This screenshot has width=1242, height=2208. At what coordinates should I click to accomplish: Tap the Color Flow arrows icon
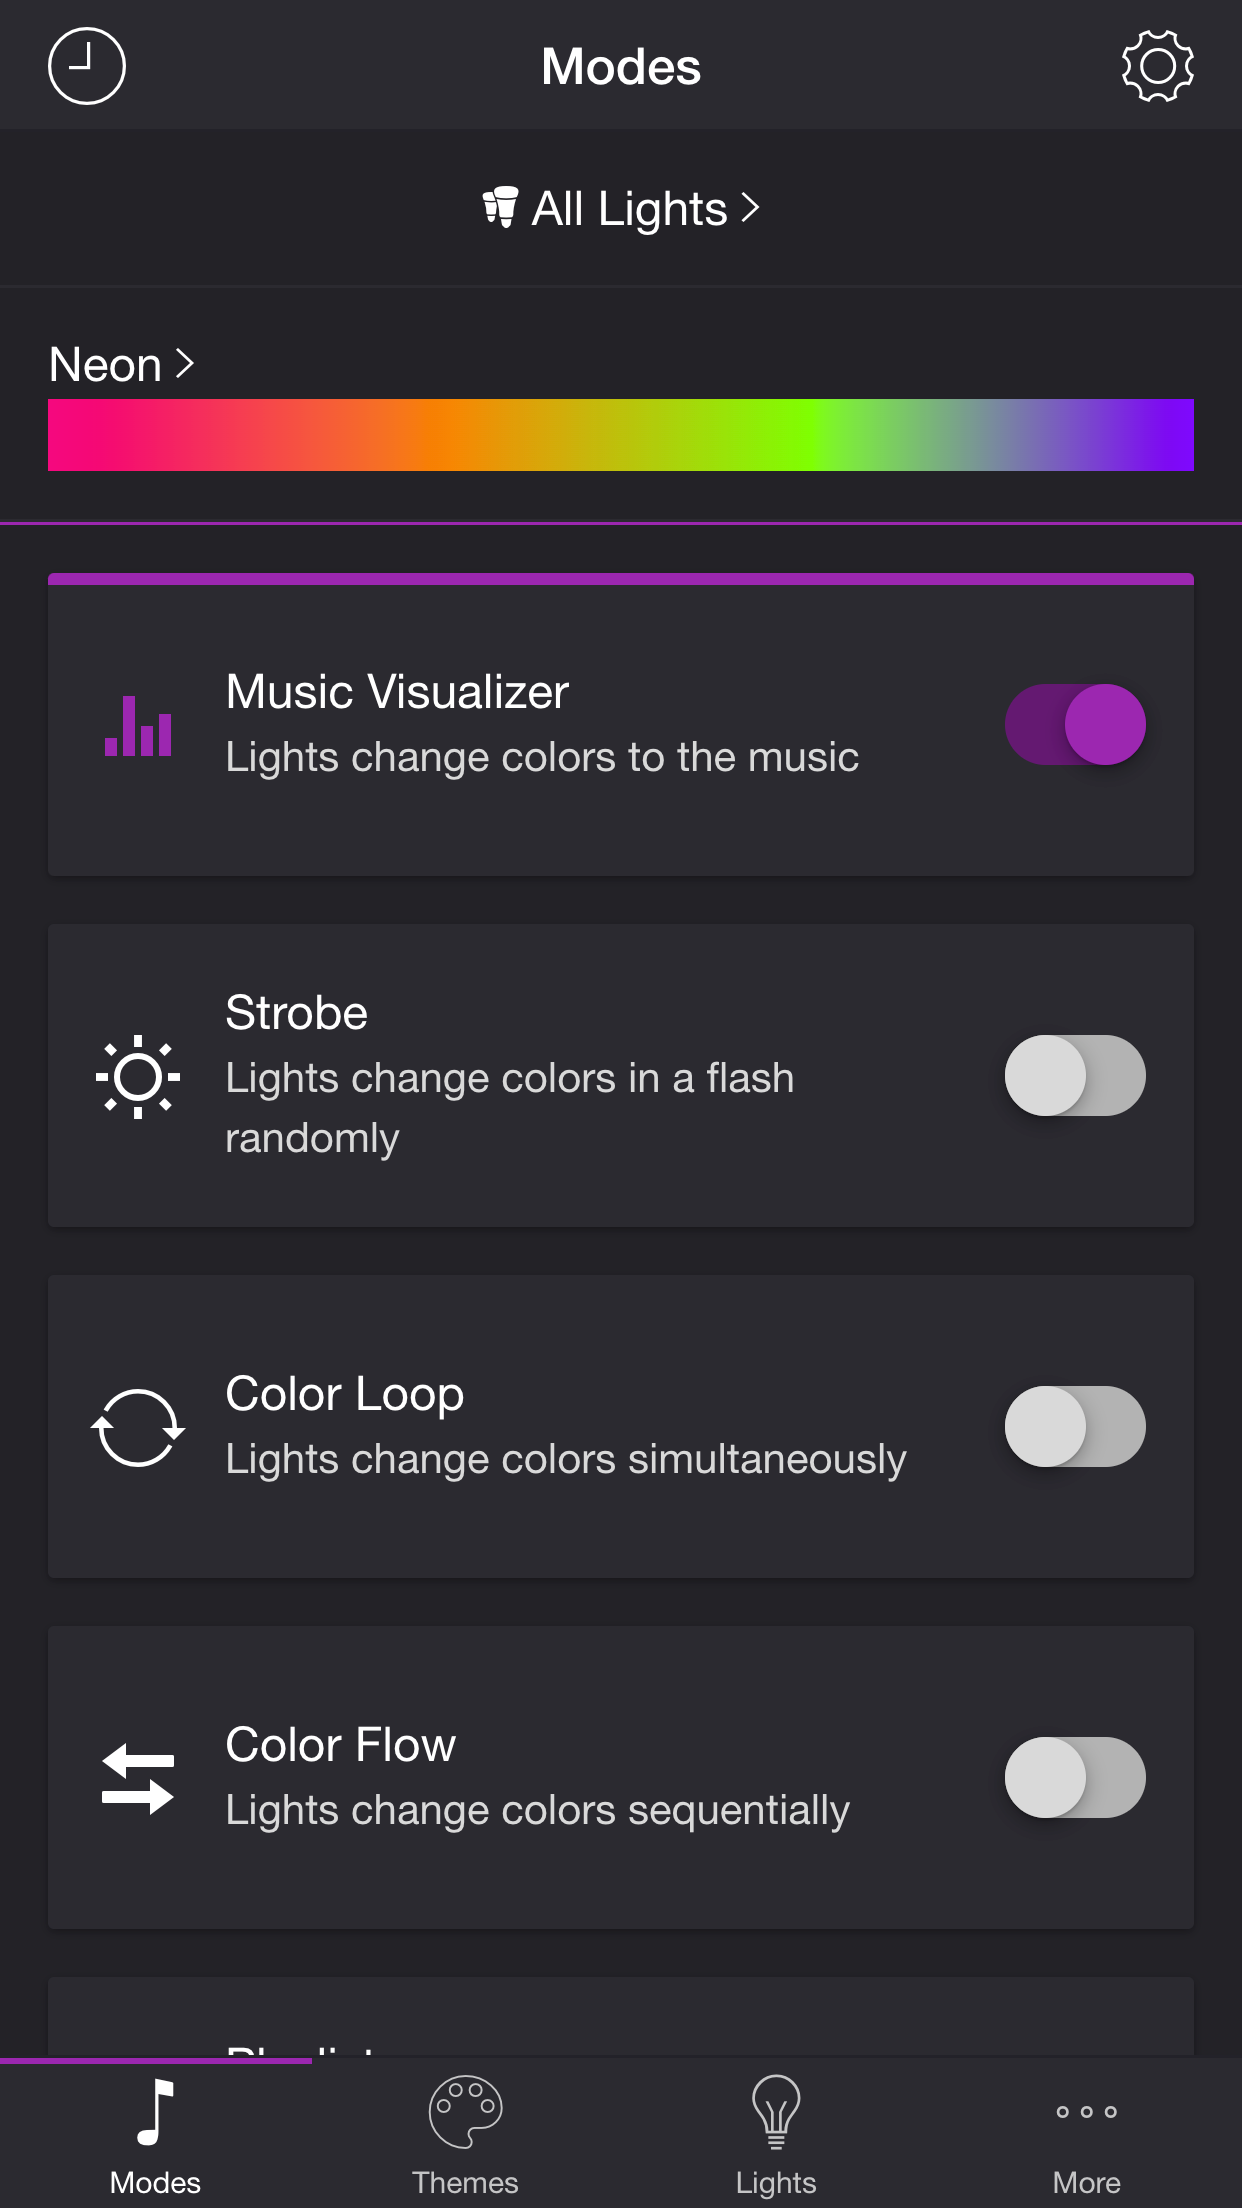138,1779
